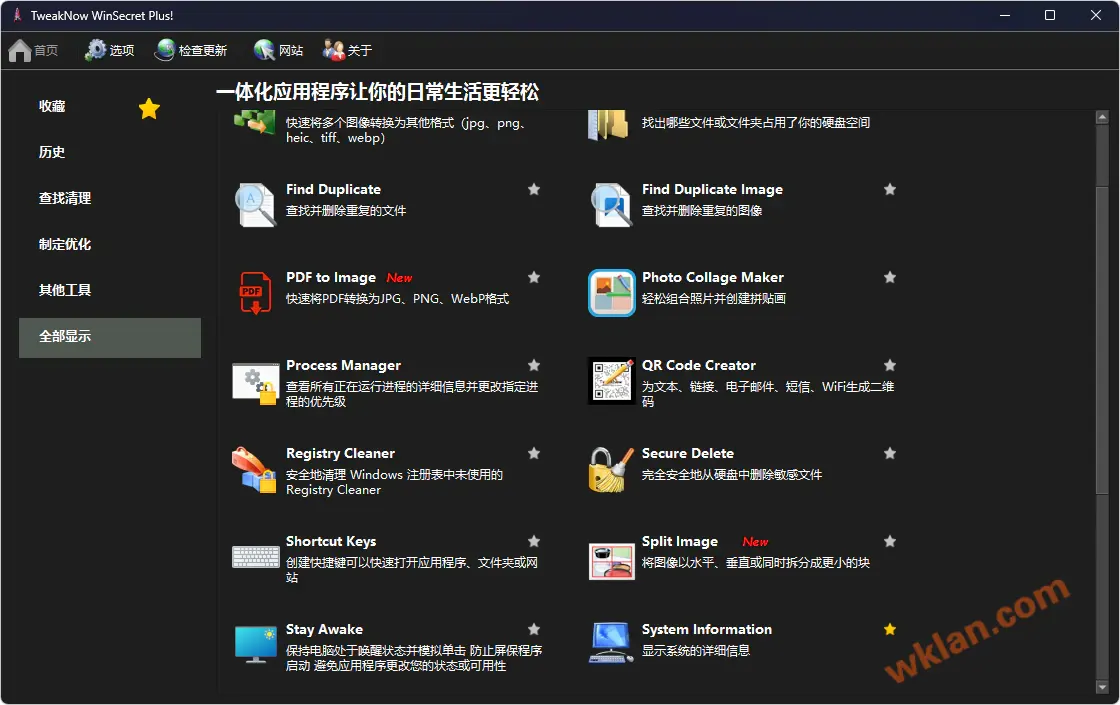1120x705 pixels.
Task: Click 检查更新 to check for updates
Action: [x=191, y=50]
